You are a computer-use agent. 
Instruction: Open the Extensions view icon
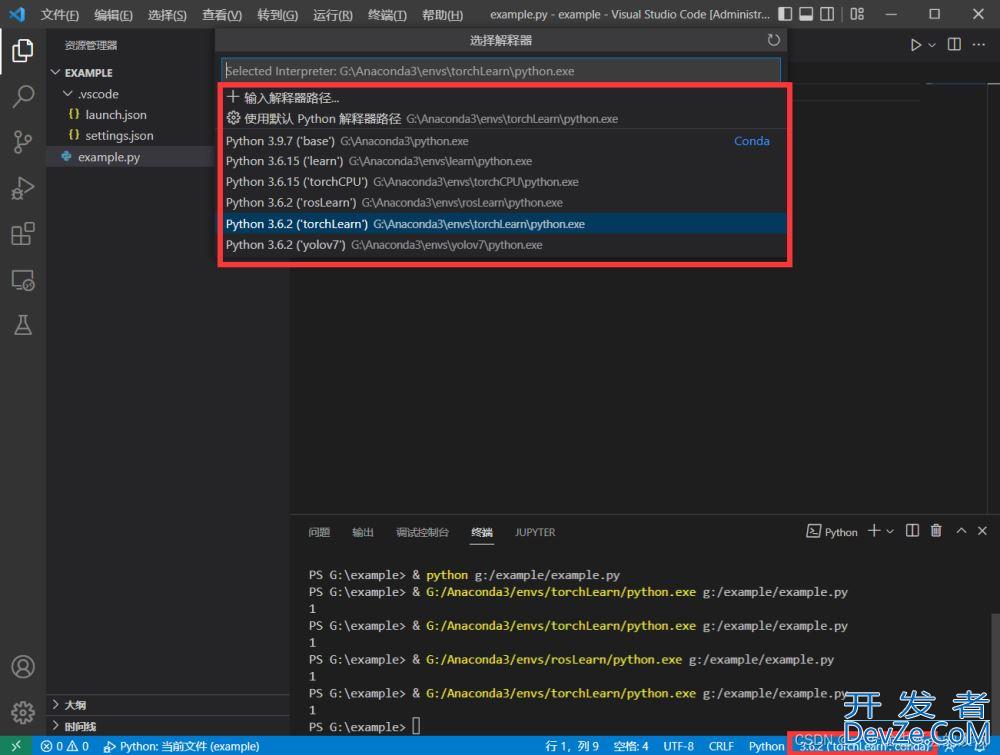(x=22, y=234)
